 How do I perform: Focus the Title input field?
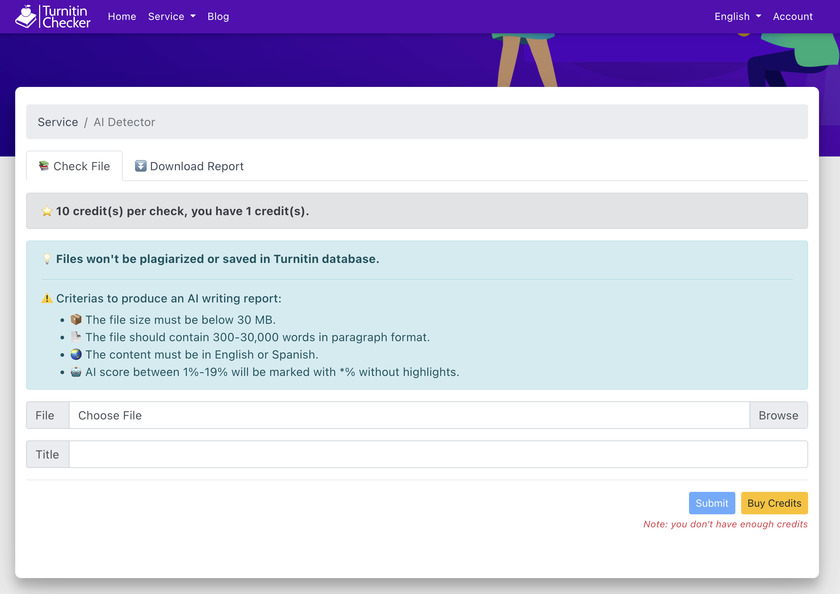click(x=438, y=454)
